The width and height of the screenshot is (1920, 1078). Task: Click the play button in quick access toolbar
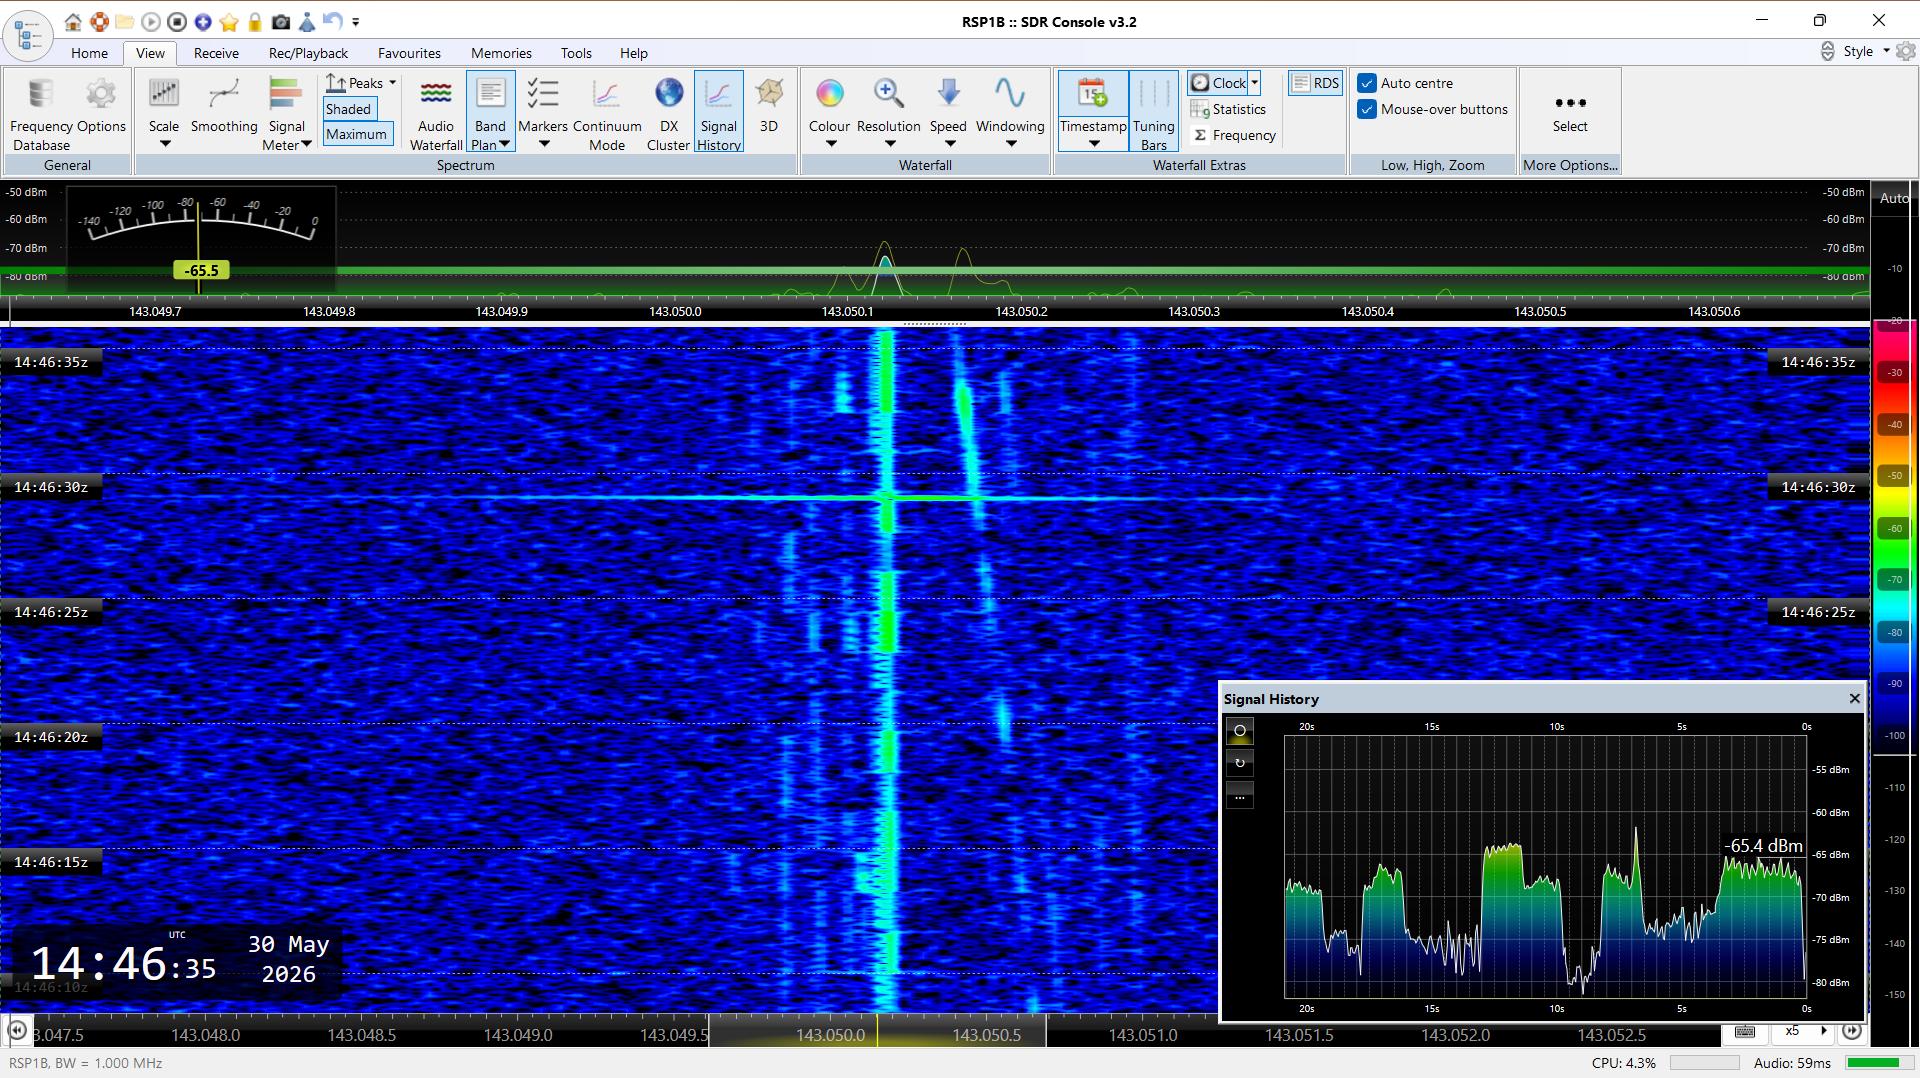151,21
